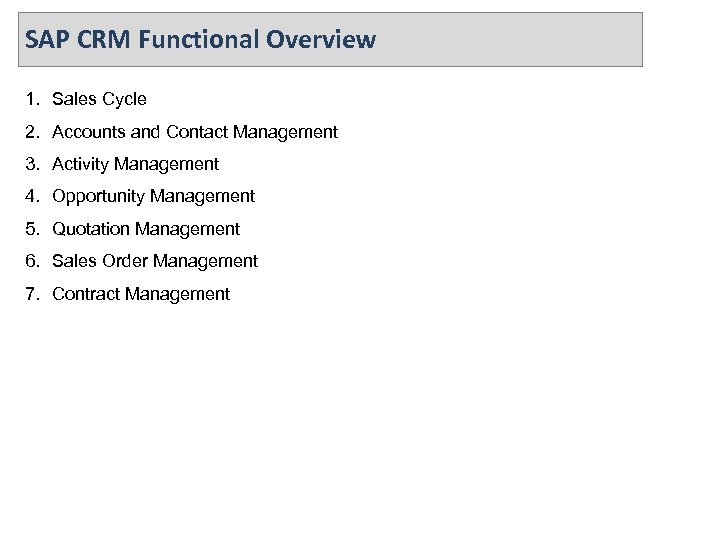Click the word "Overview" in the heading
This screenshot has width=720, height=540.
click(x=325, y=41)
